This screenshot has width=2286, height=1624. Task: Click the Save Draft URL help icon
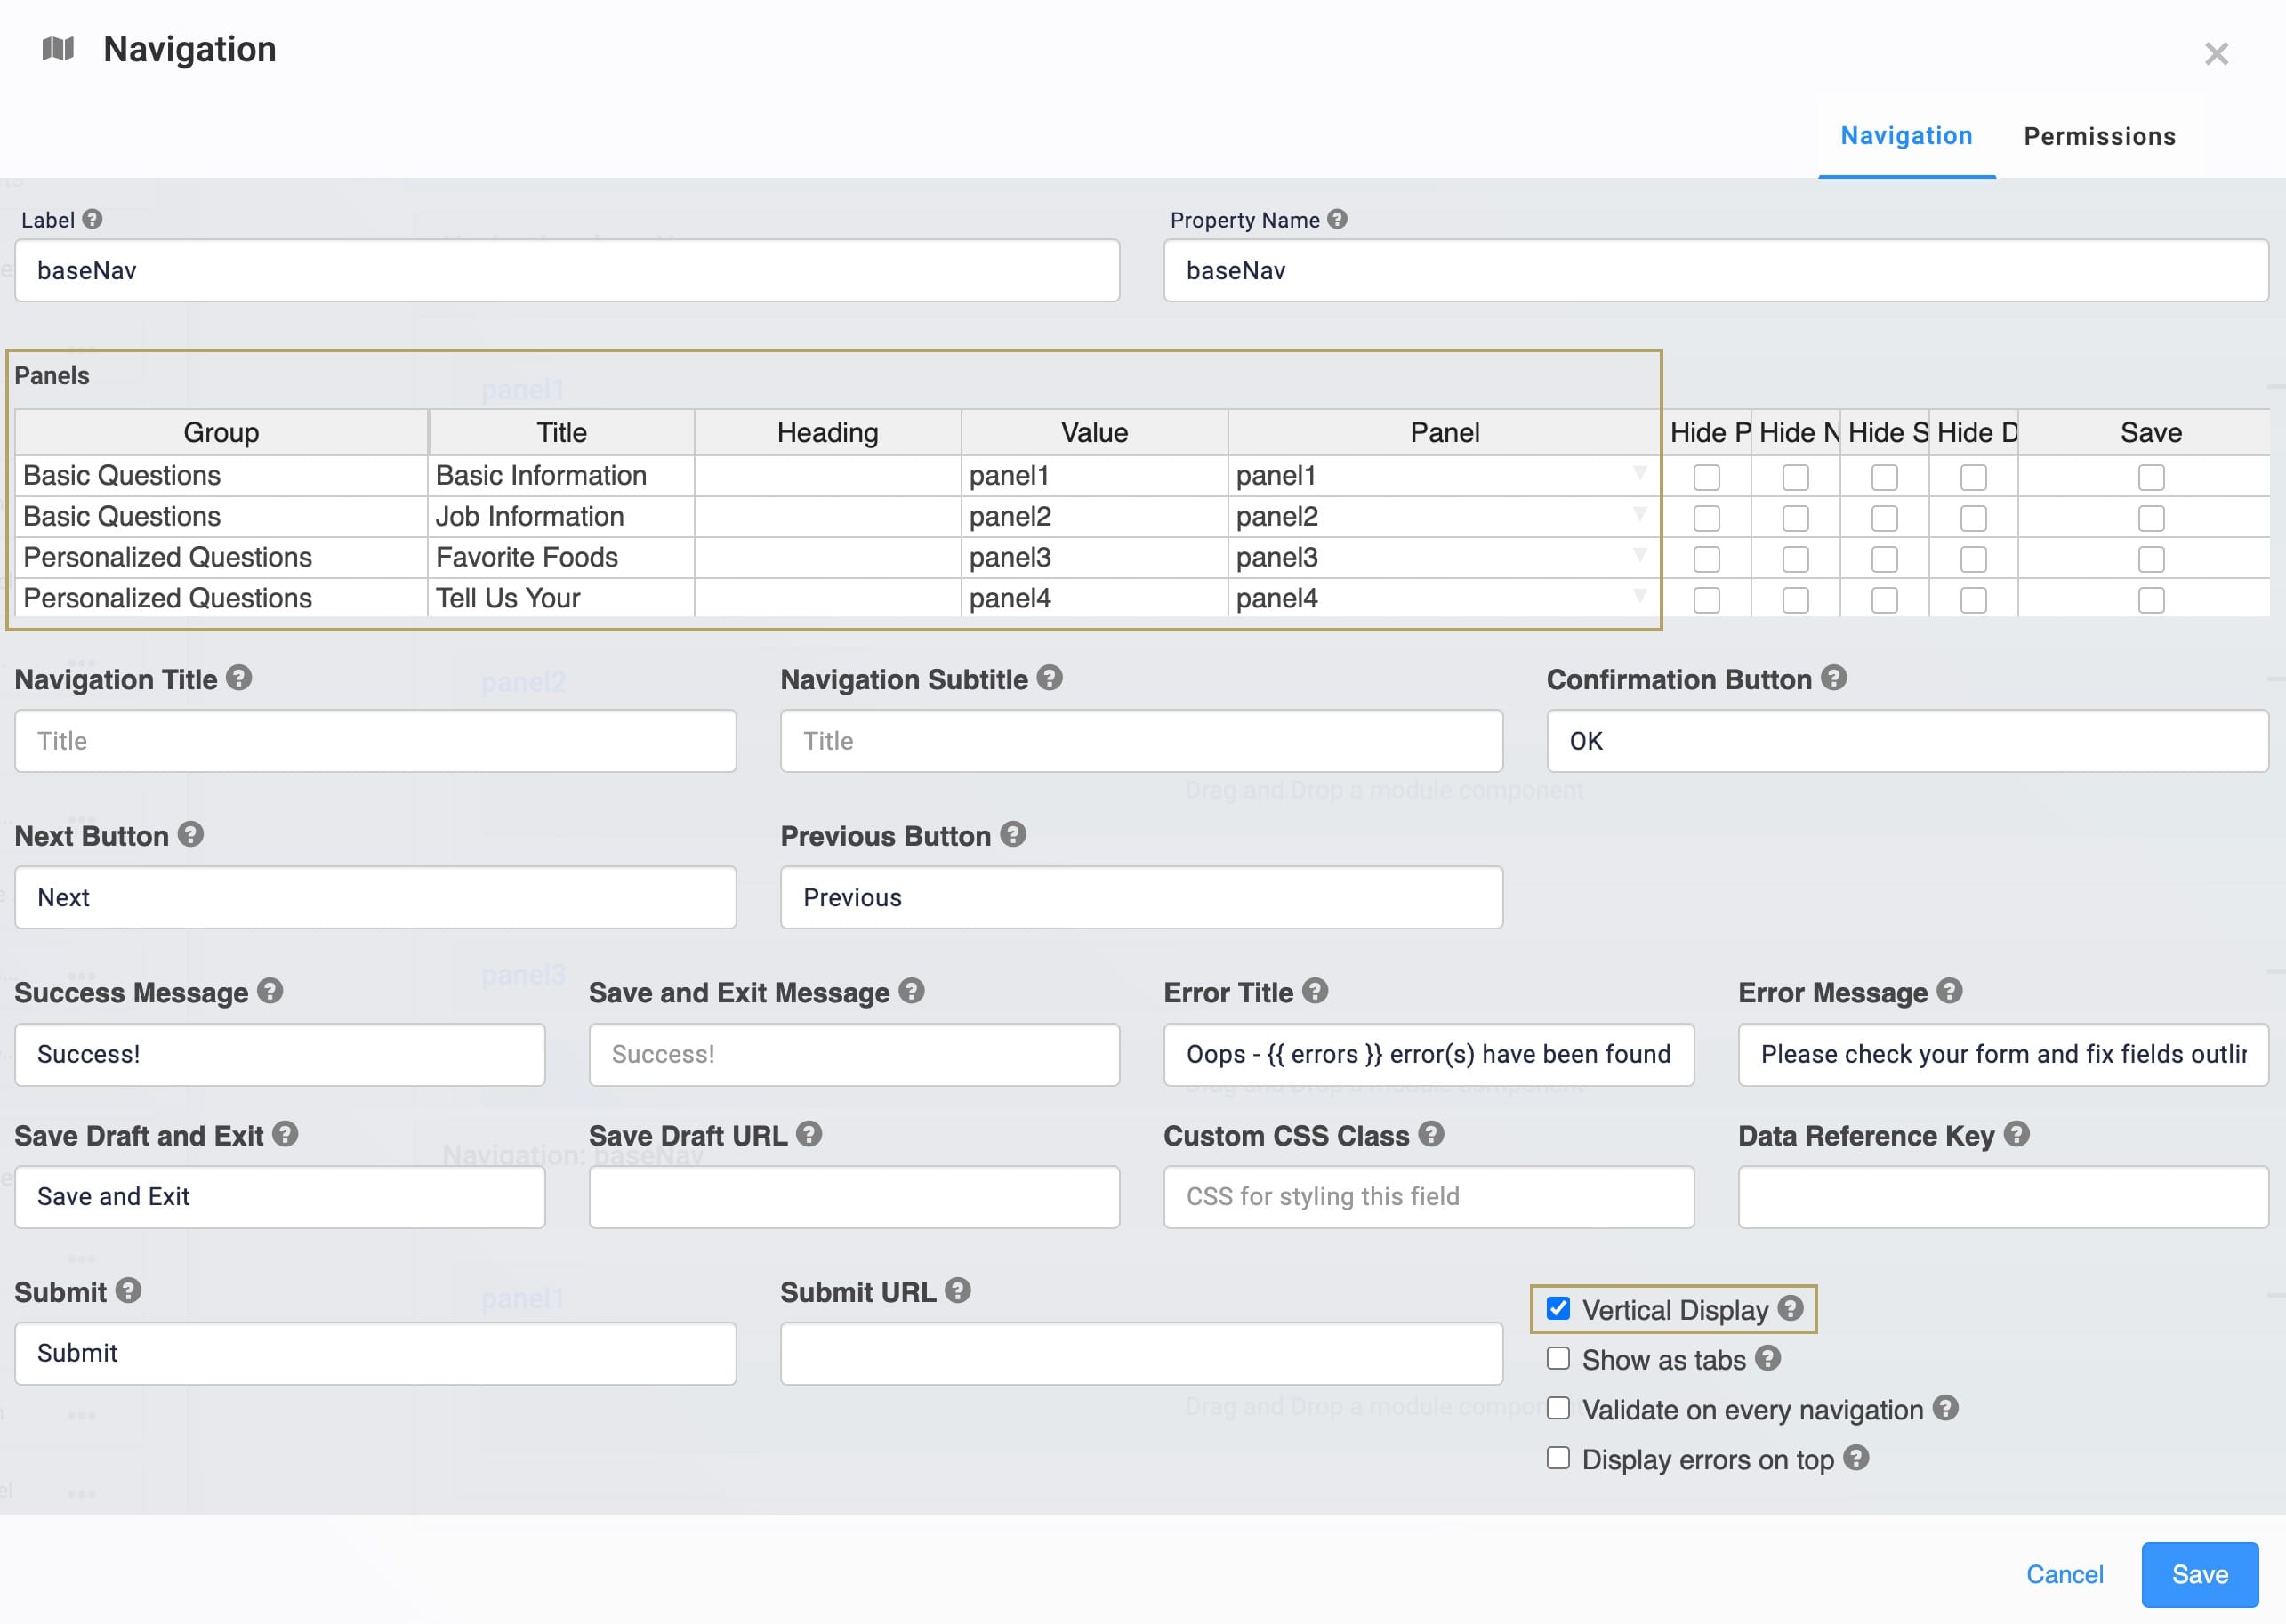[x=809, y=1134]
